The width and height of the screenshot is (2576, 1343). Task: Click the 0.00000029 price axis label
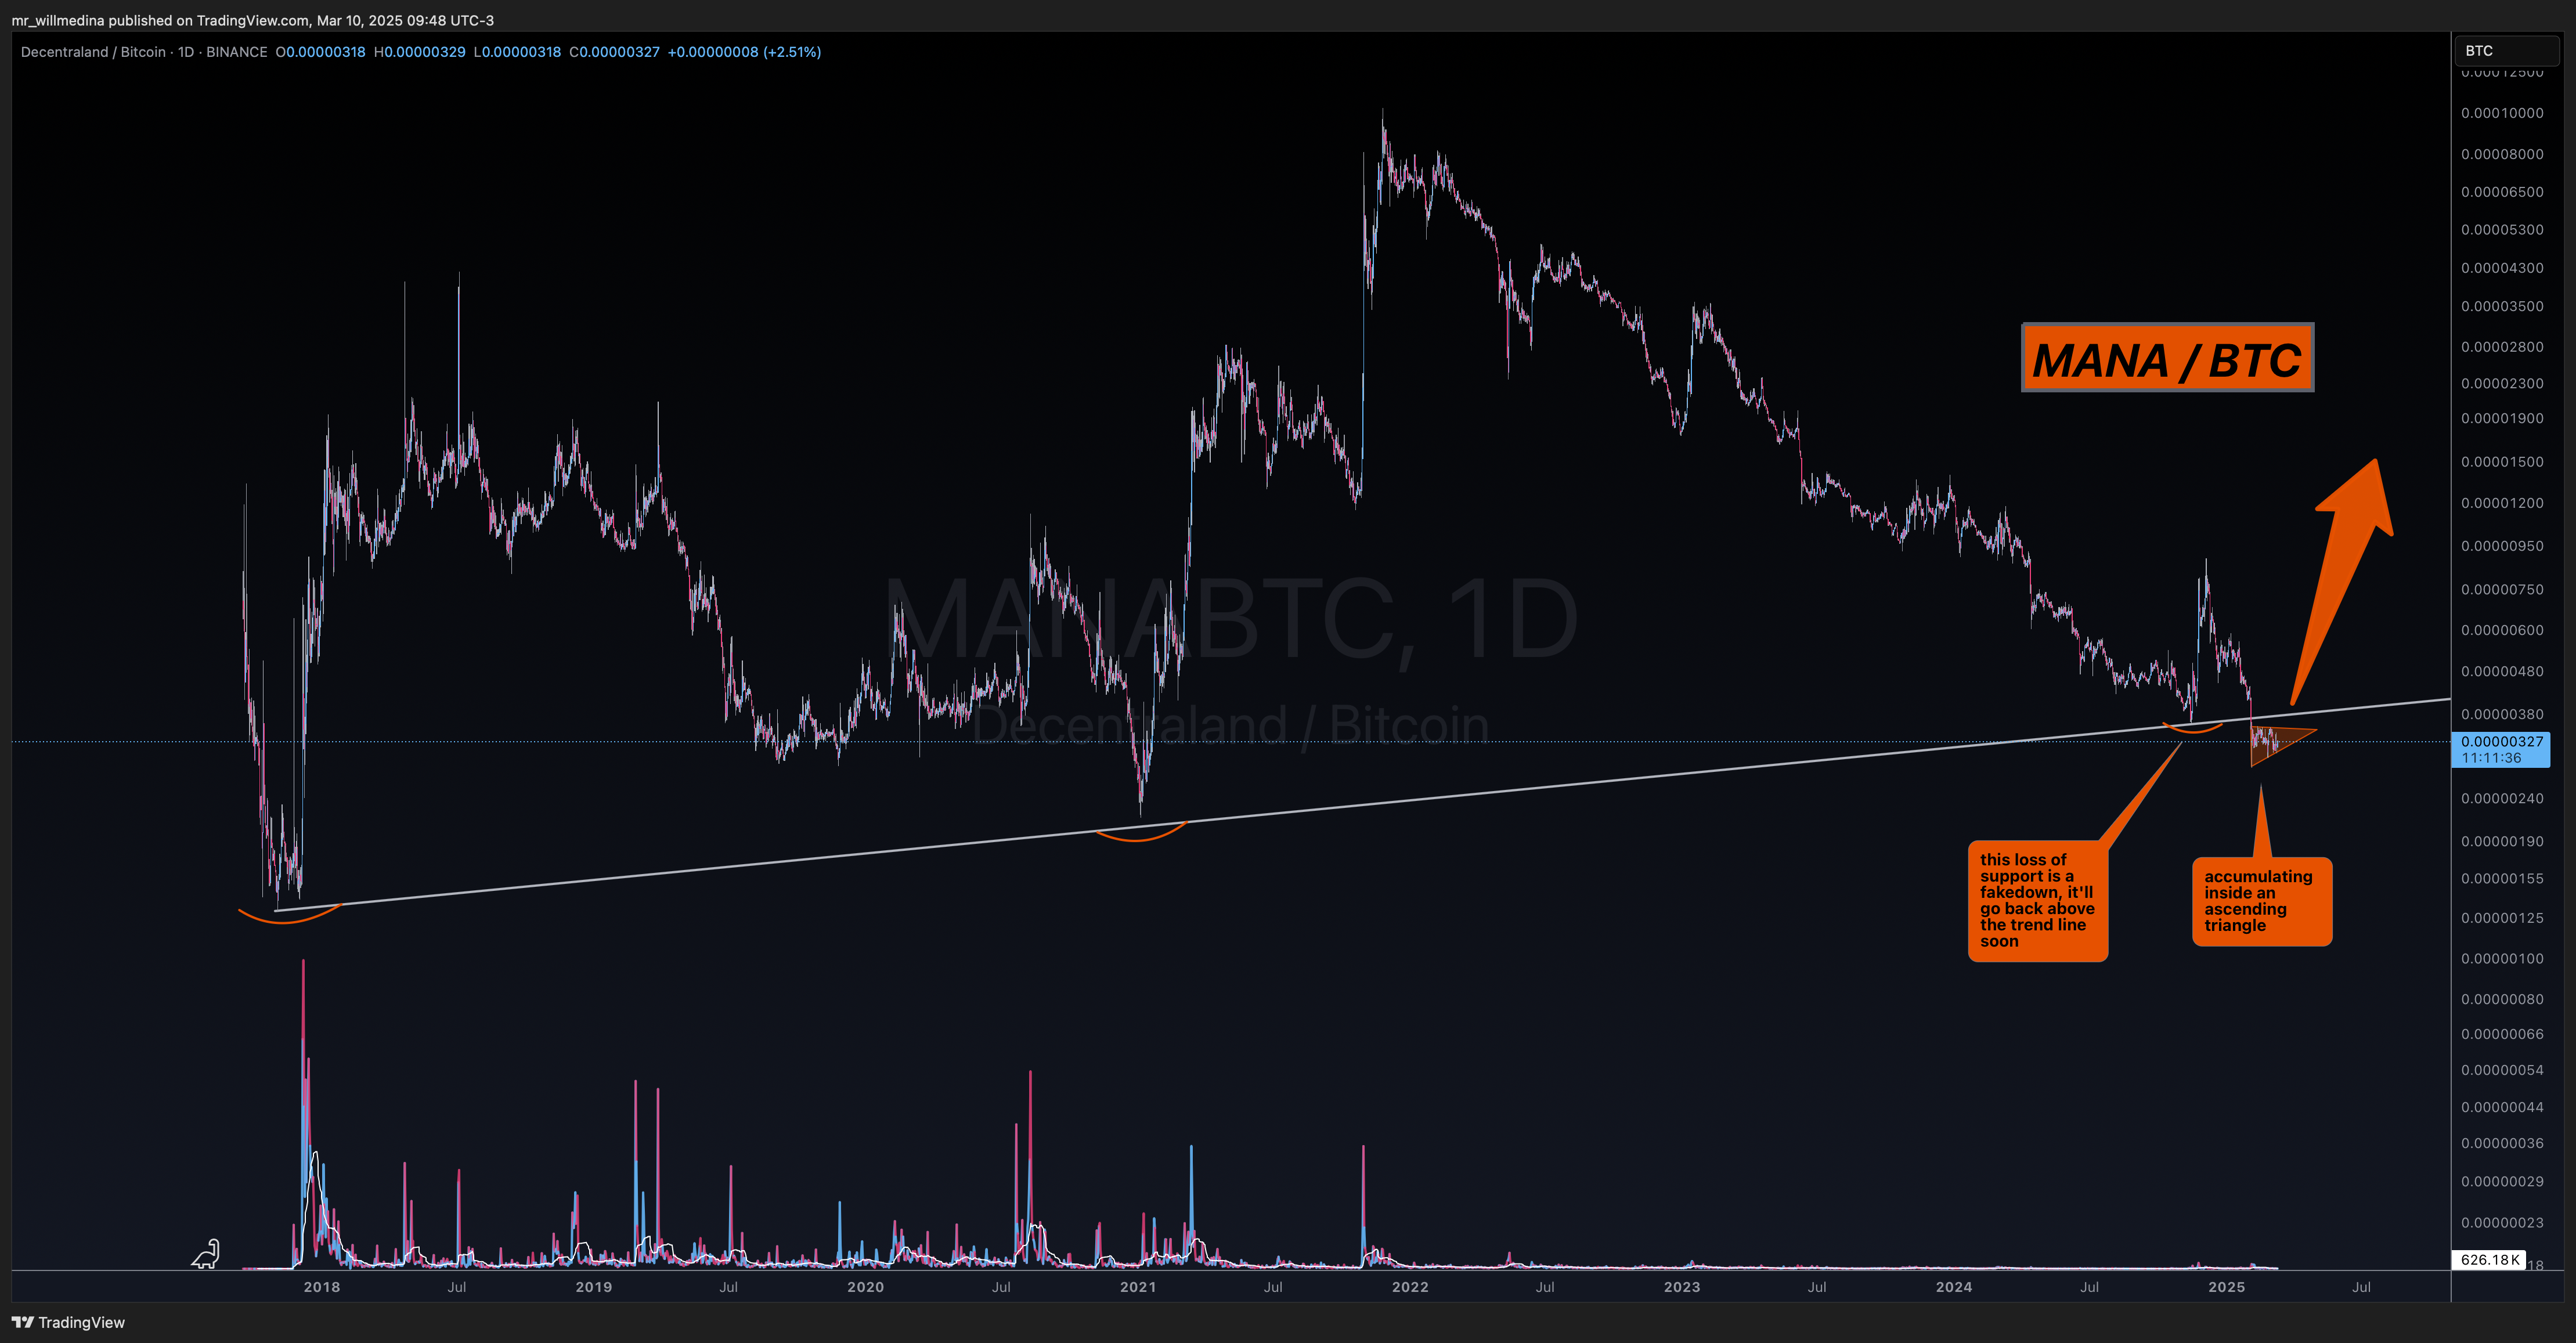click(x=2502, y=1182)
